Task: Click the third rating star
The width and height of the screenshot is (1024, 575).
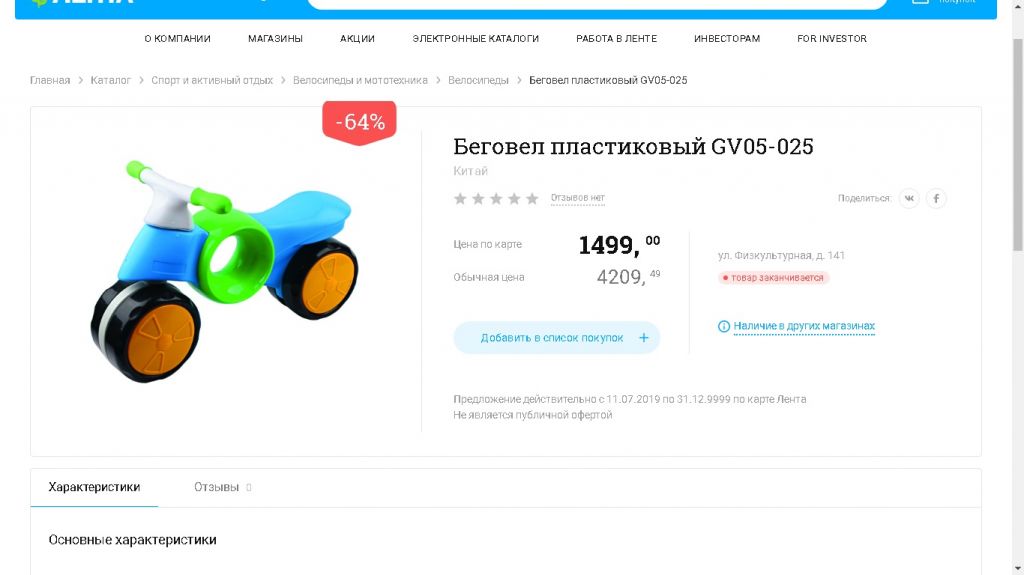Action: [496, 198]
